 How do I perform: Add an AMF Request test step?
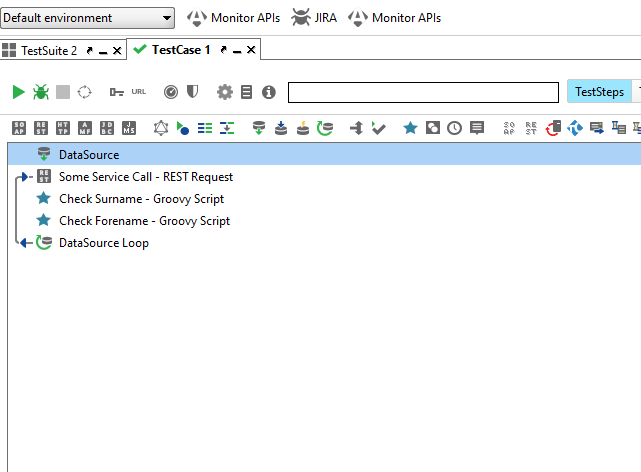pyautogui.click(x=85, y=128)
